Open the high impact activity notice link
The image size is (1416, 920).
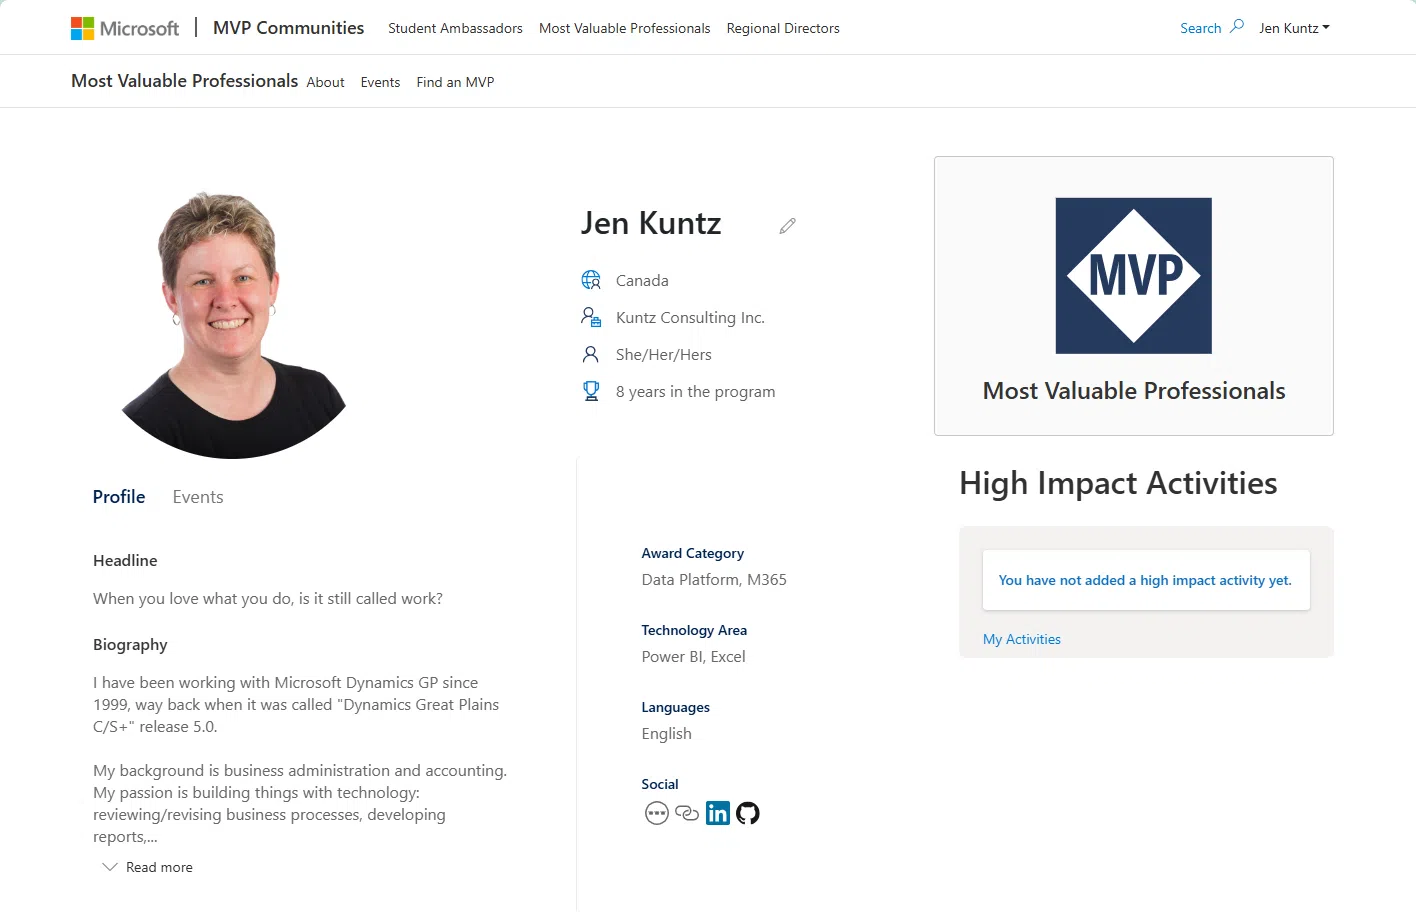(x=1145, y=579)
